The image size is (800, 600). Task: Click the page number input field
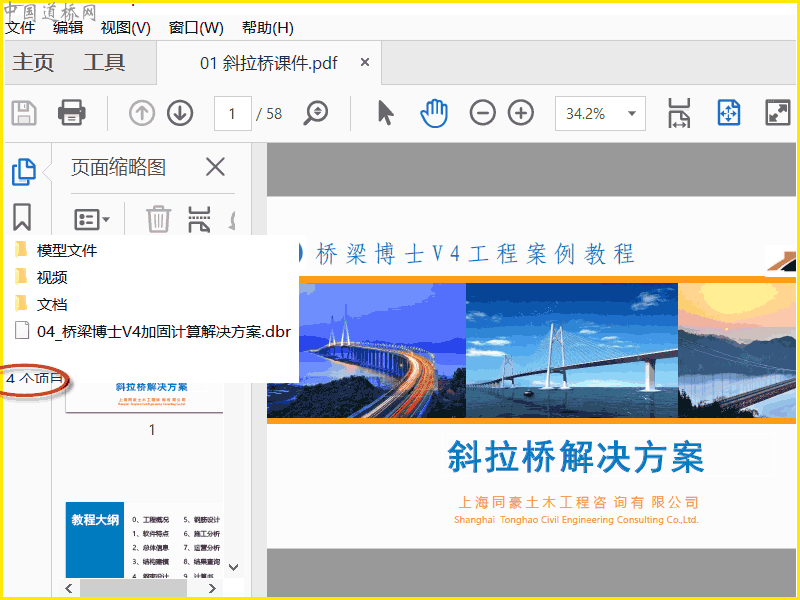[x=233, y=113]
